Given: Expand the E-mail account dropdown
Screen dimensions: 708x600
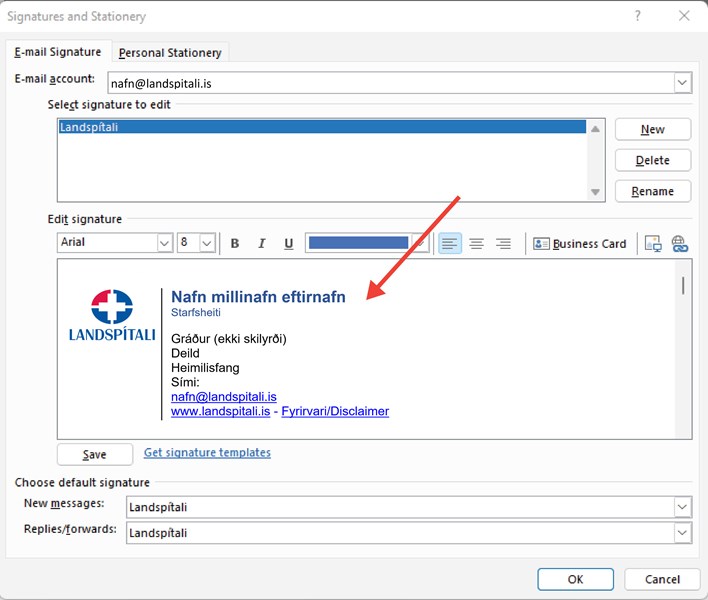Looking at the screenshot, I should tap(682, 83).
